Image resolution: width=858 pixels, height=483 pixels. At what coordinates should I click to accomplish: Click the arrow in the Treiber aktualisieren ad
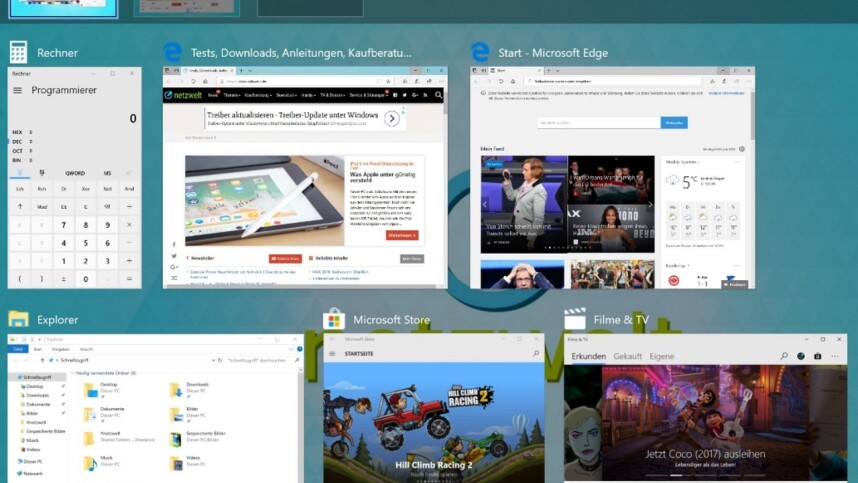pyautogui.click(x=392, y=118)
